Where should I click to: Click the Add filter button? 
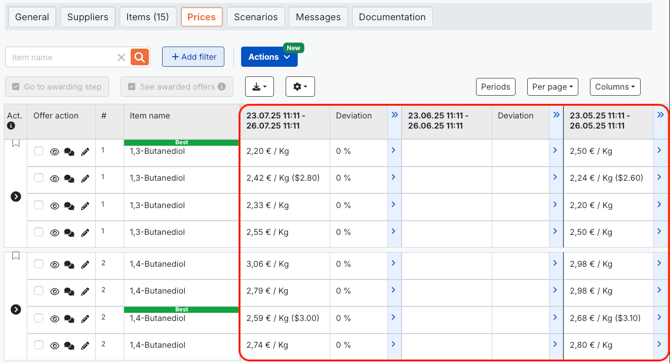coord(193,57)
